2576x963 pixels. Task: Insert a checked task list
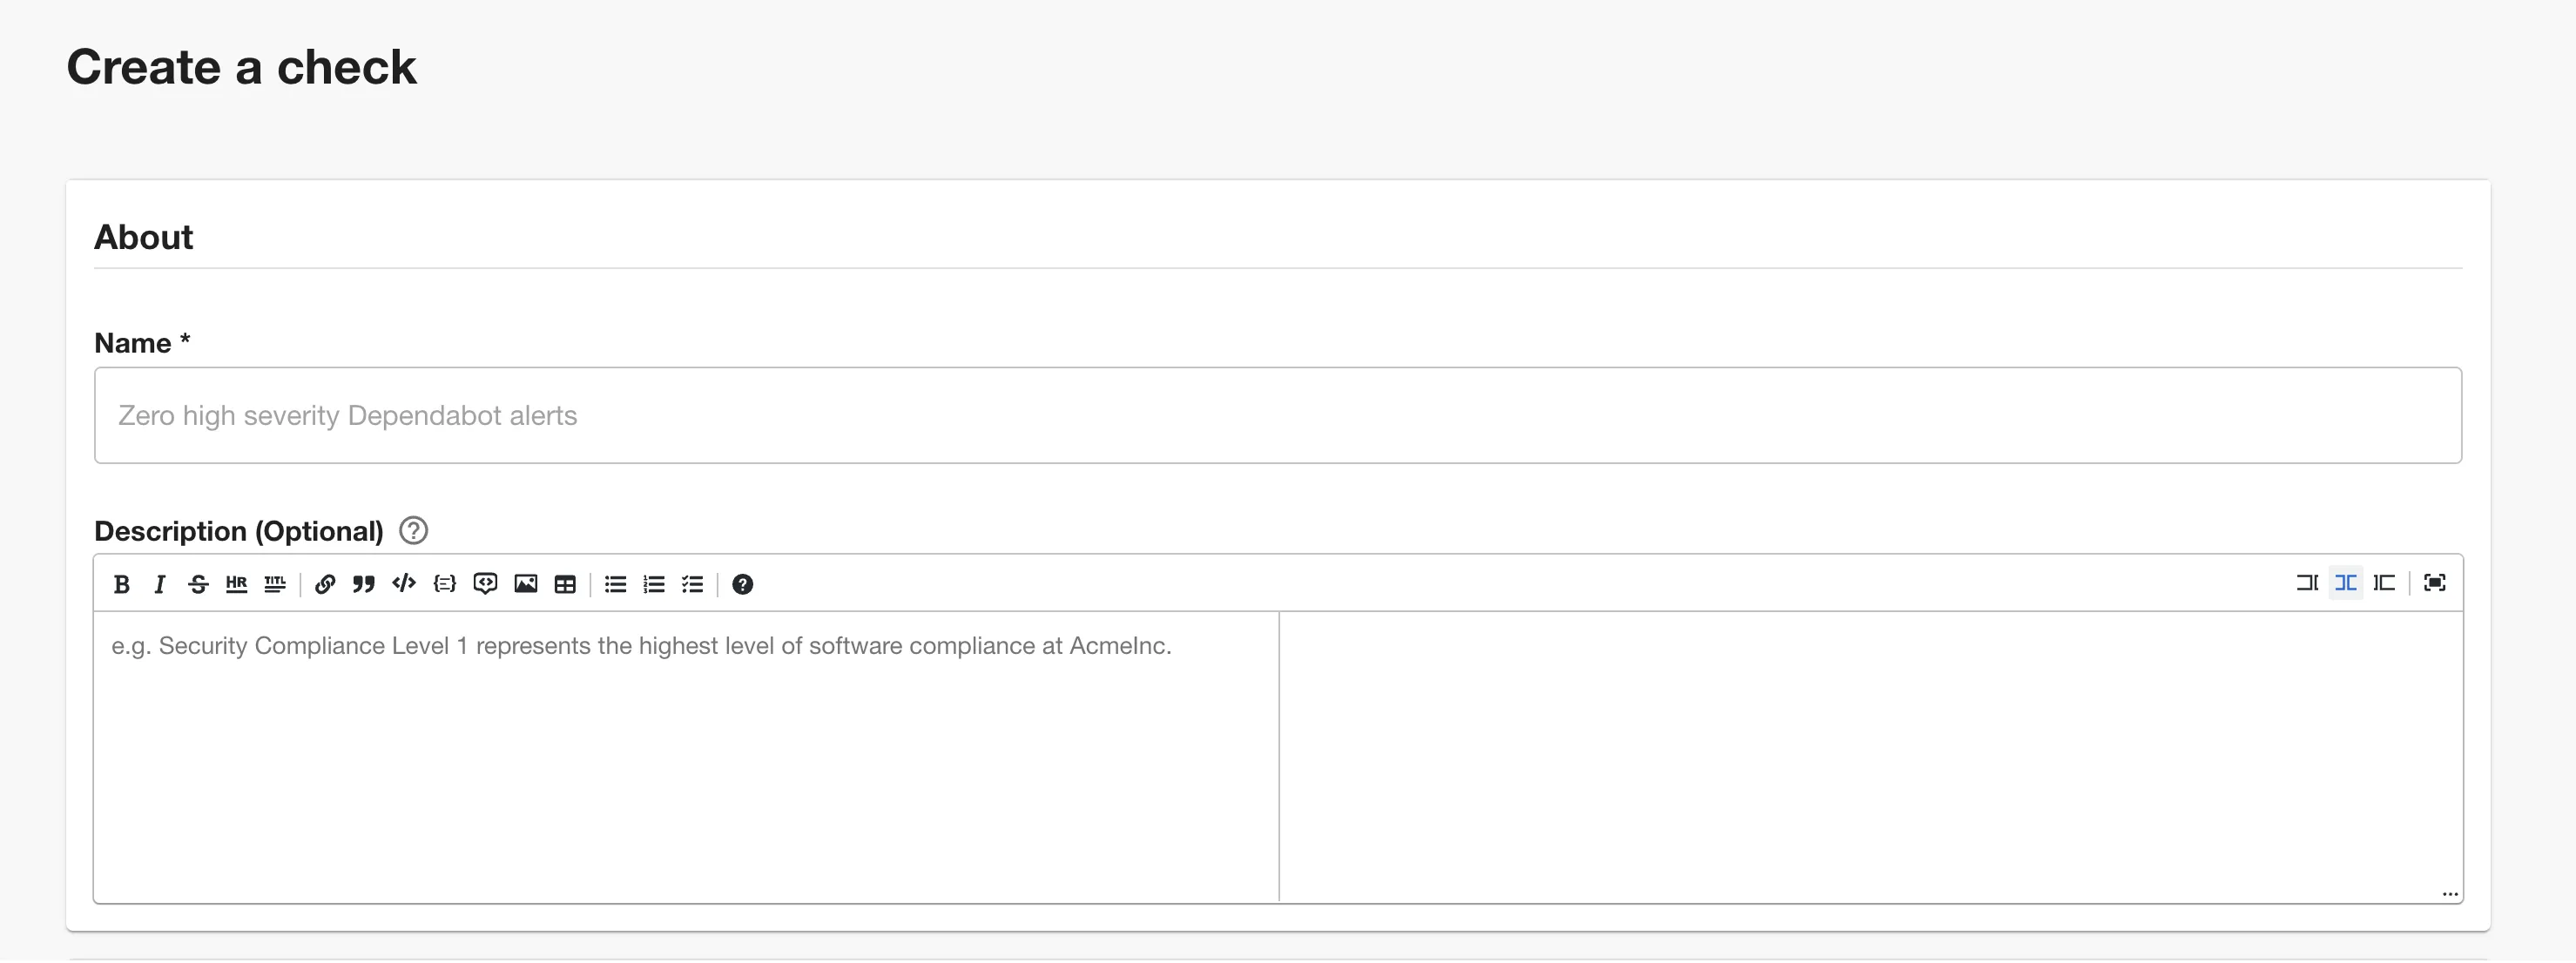[693, 584]
